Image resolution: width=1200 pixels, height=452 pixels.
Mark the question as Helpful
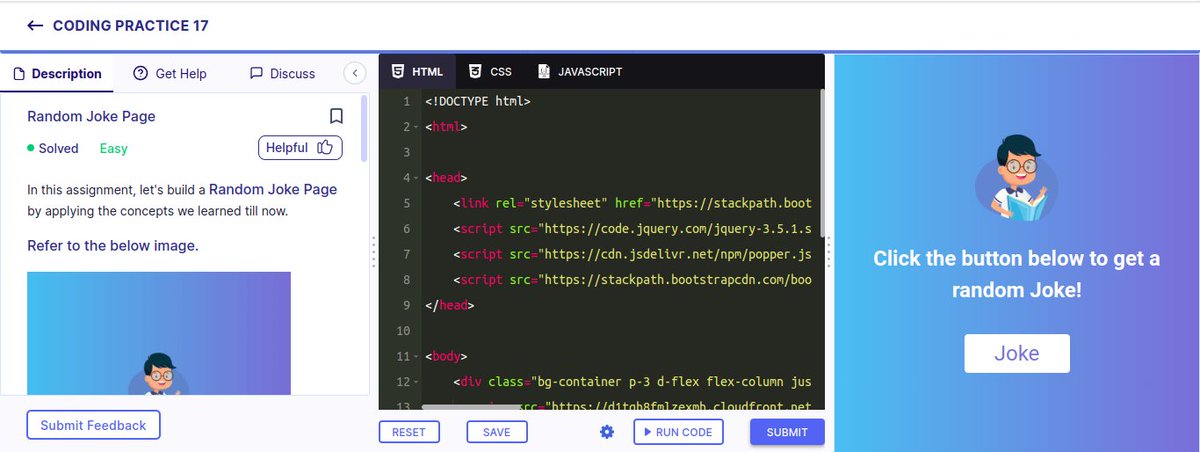click(300, 147)
